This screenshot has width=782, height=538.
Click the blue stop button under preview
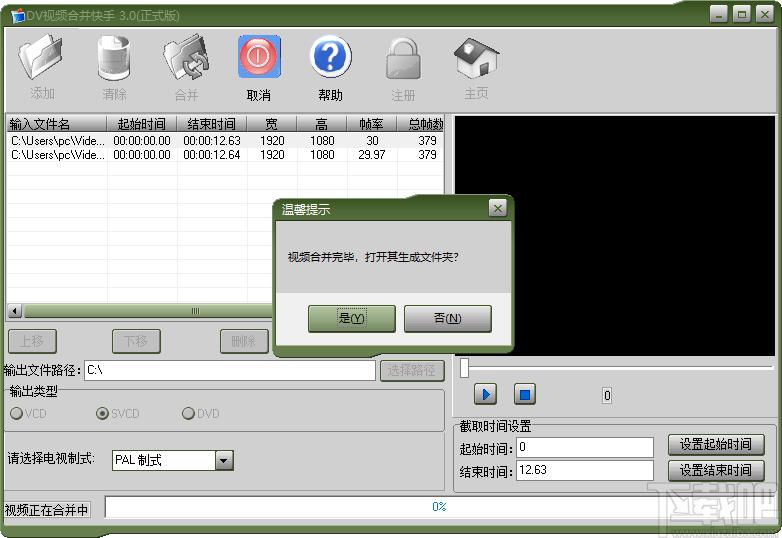pos(525,394)
